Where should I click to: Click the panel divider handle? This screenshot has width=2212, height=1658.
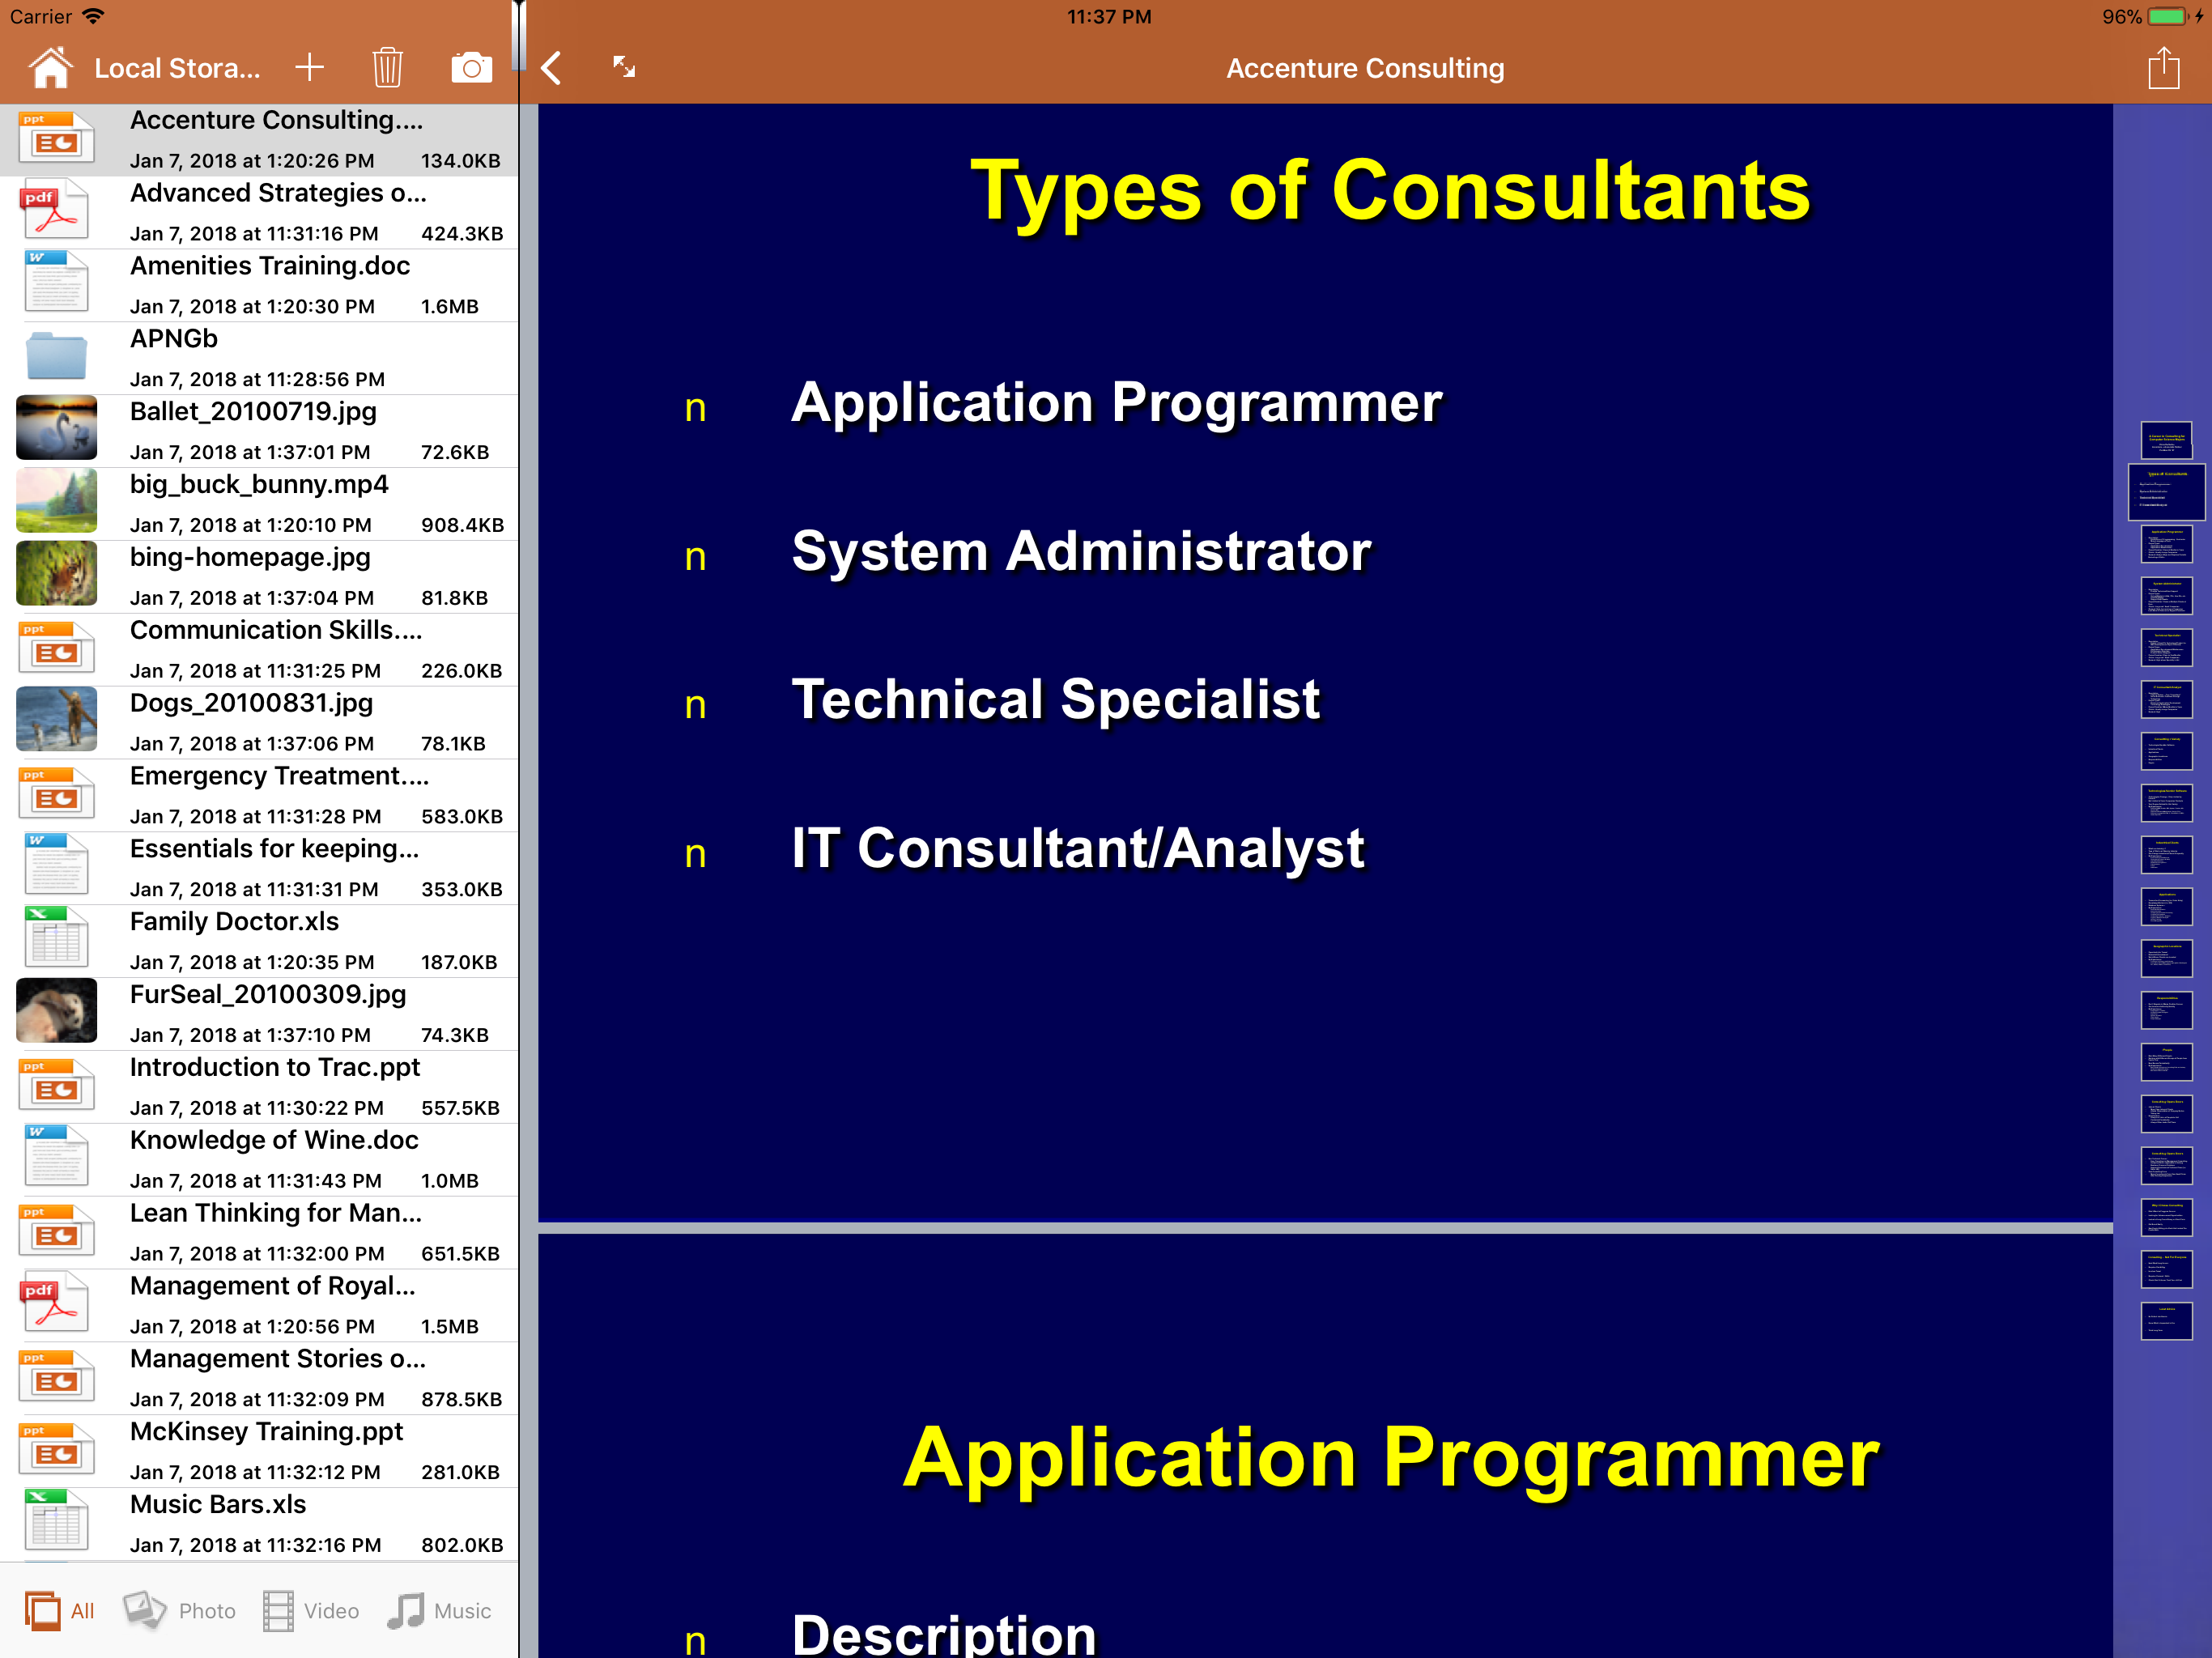(518, 35)
